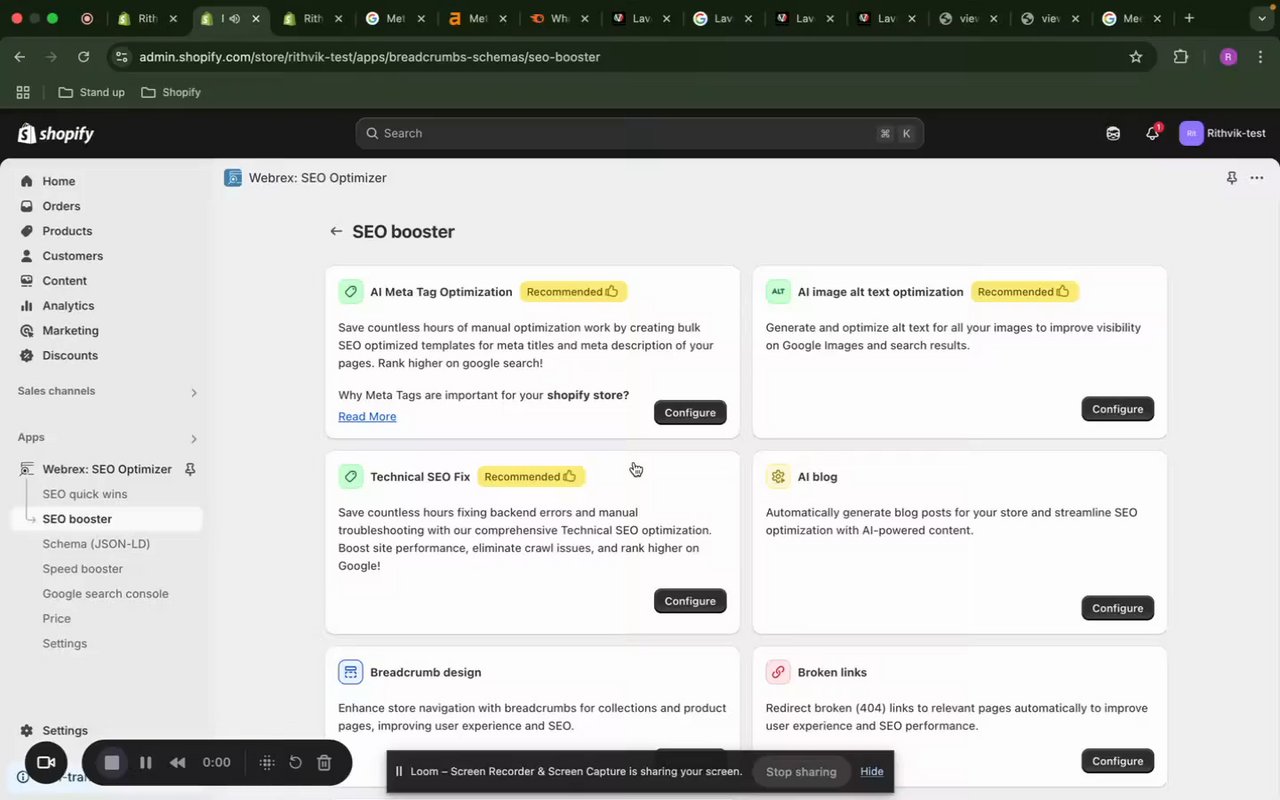This screenshot has height=800, width=1280.
Task: Click the Shopify Search field
Action: pos(640,133)
